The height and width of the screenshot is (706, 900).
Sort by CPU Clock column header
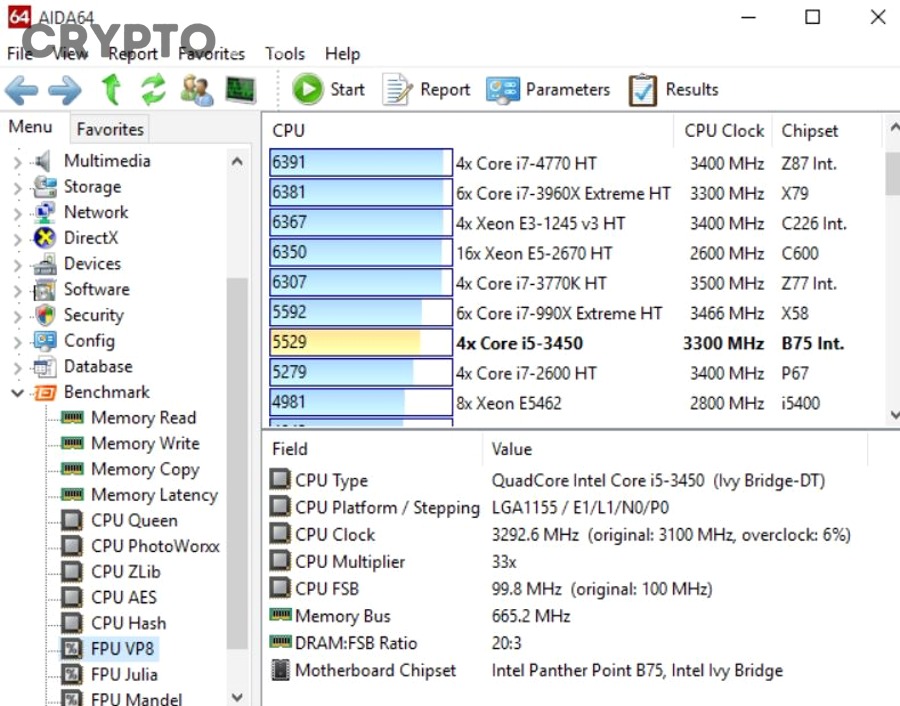click(x=724, y=131)
